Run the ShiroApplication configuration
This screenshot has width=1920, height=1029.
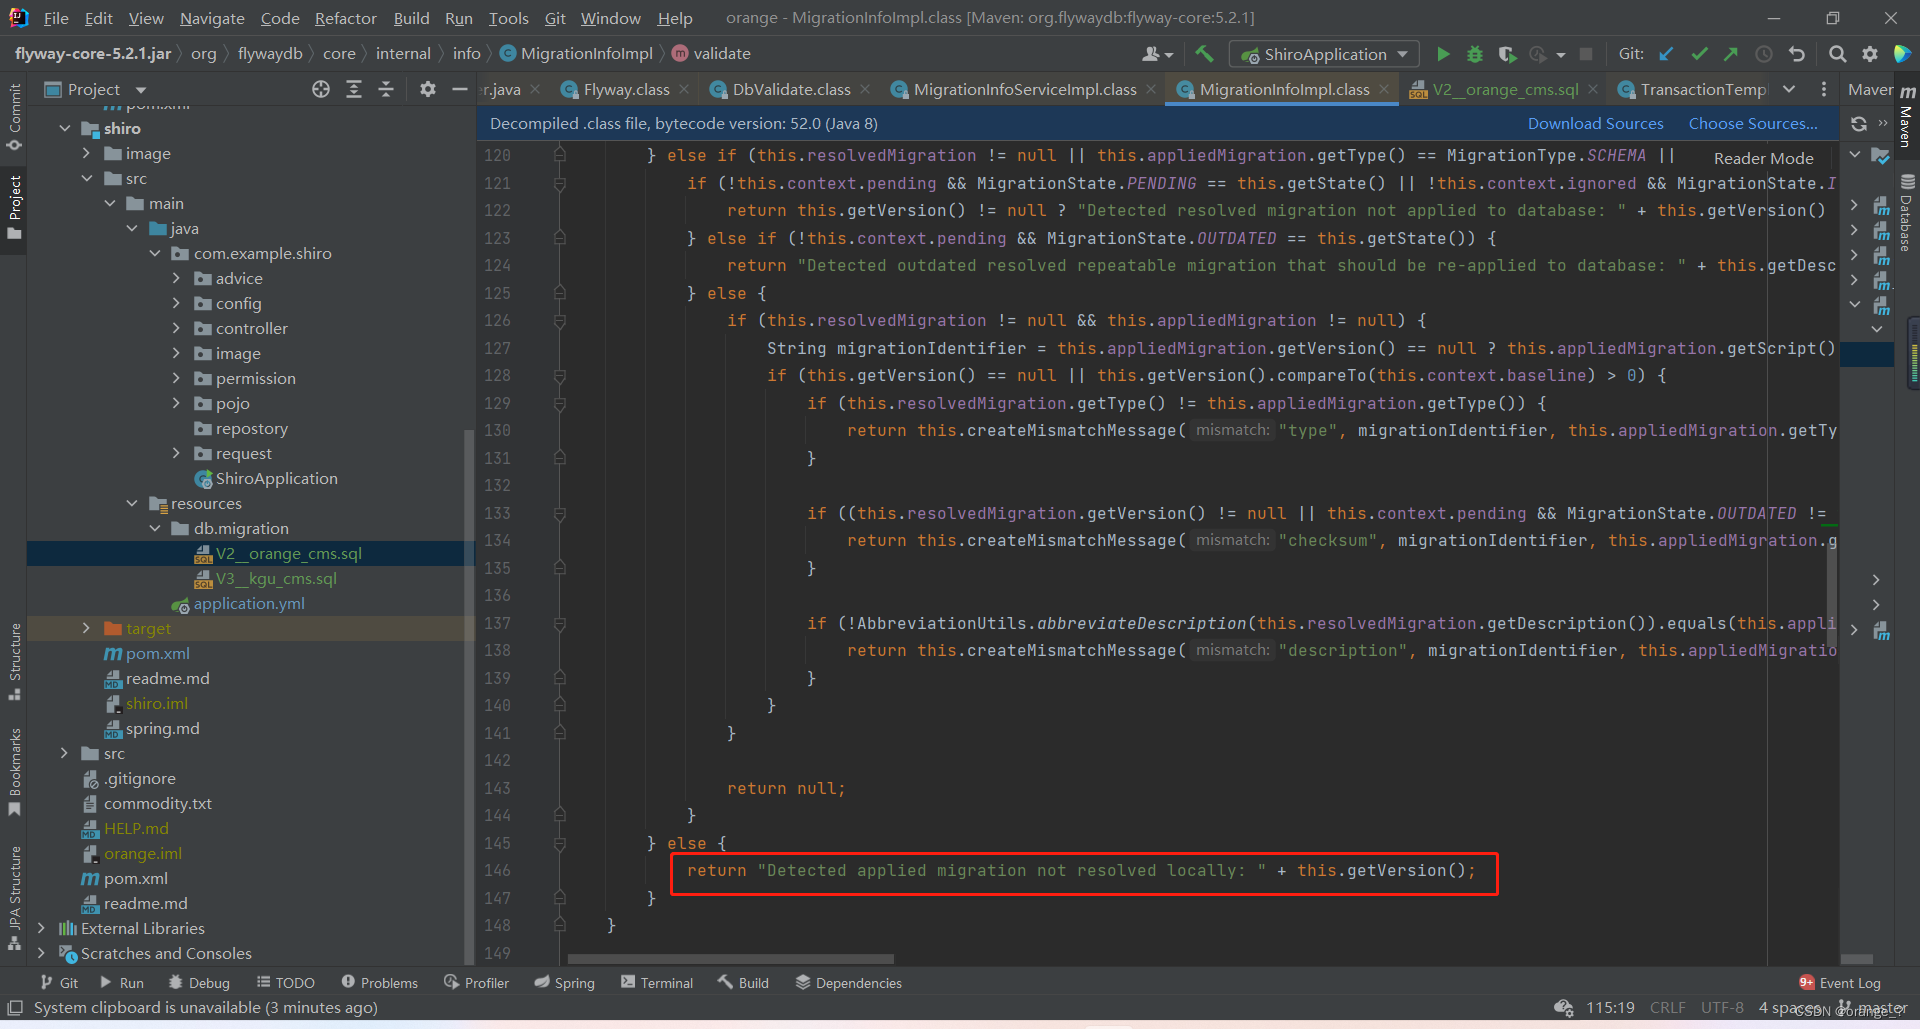coord(1443,54)
